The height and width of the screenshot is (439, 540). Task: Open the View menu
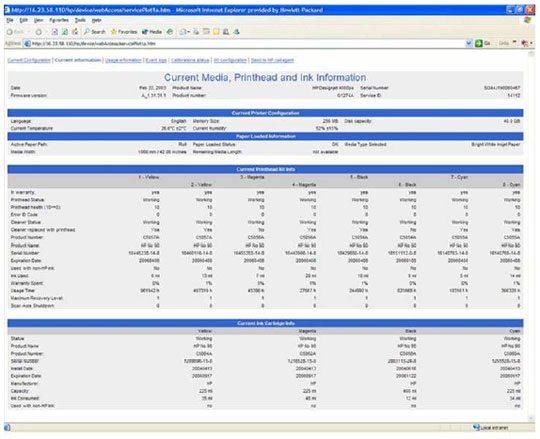pos(38,20)
